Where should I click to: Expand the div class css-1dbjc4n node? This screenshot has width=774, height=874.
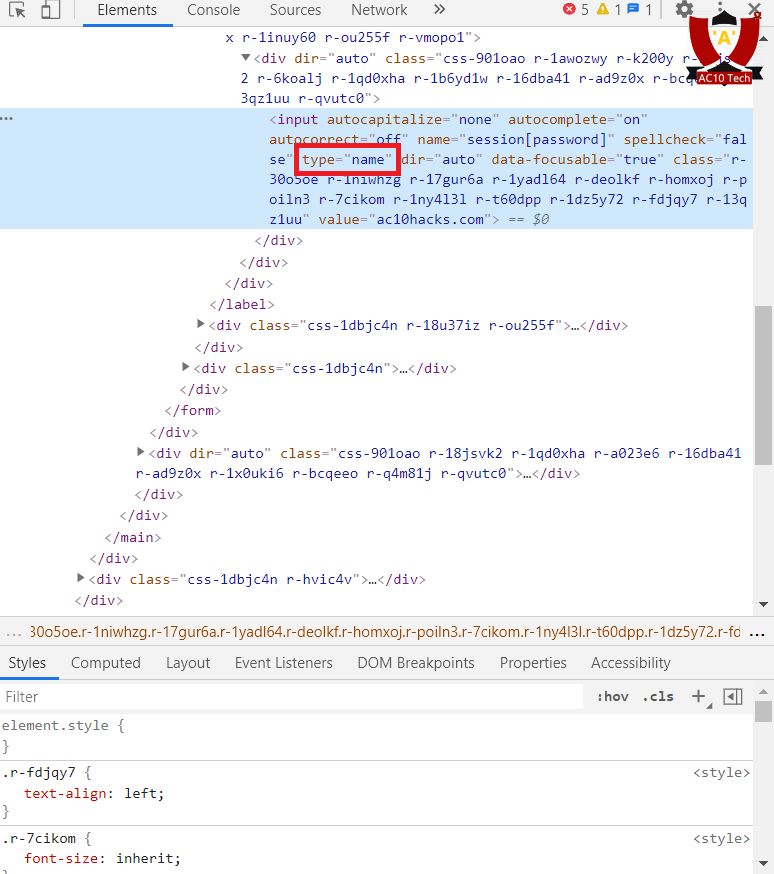[186, 367]
